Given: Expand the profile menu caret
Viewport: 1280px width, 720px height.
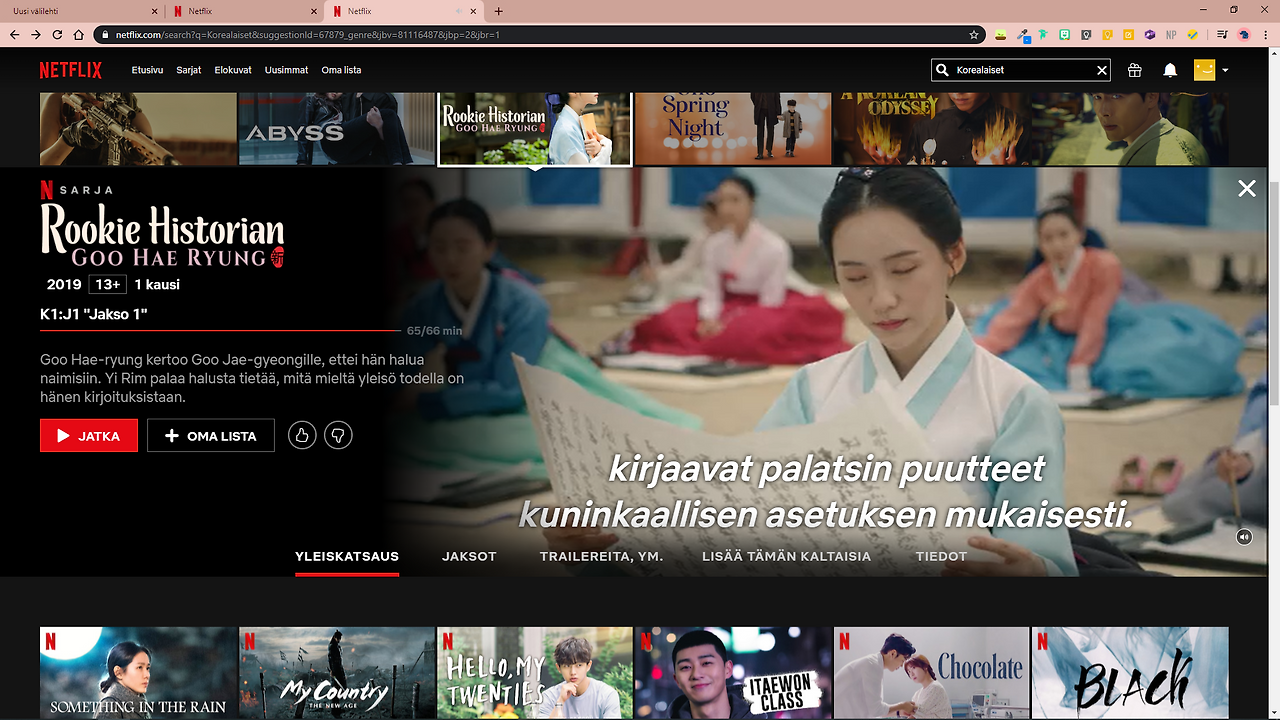Looking at the screenshot, I should 1225,70.
